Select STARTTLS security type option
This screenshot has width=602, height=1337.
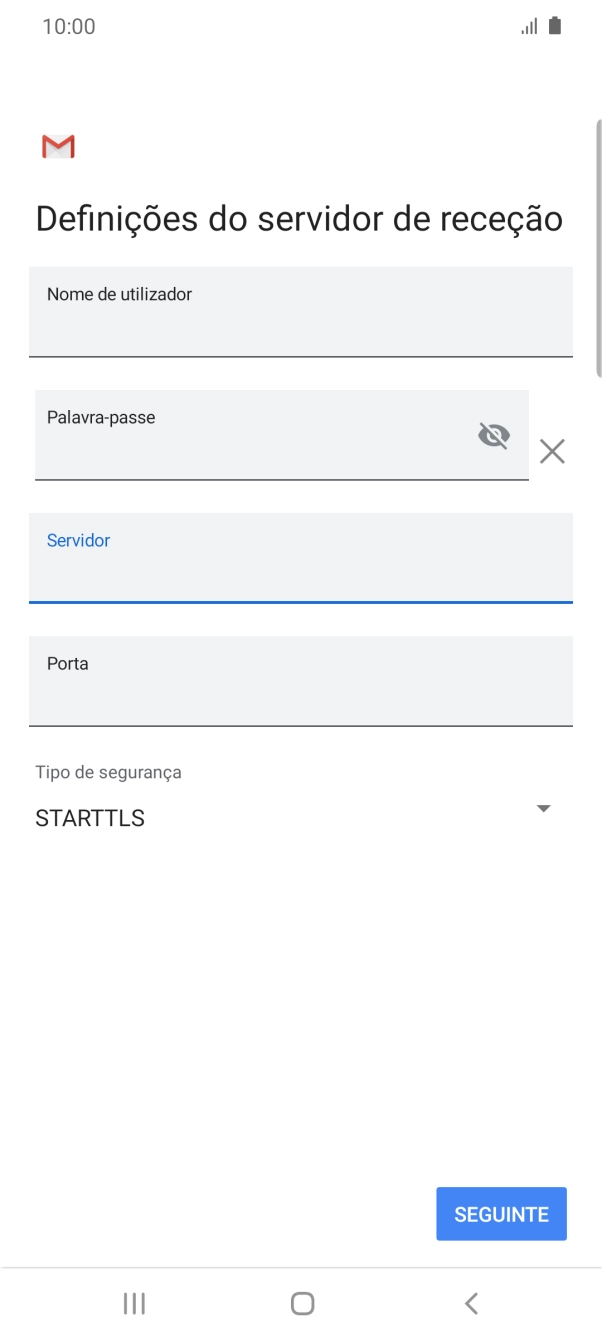point(90,817)
